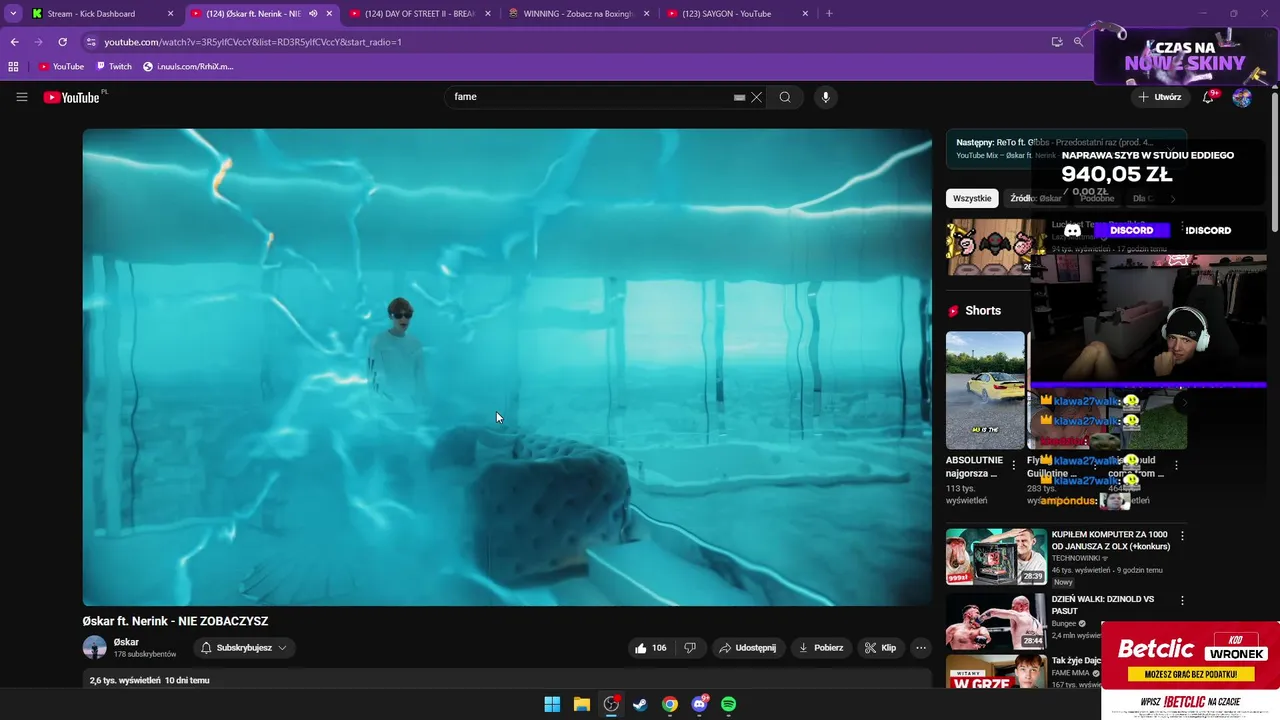Click the Utwórz create button
Image resolution: width=1280 pixels, height=720 pixels.
[x=1159, y=97]
